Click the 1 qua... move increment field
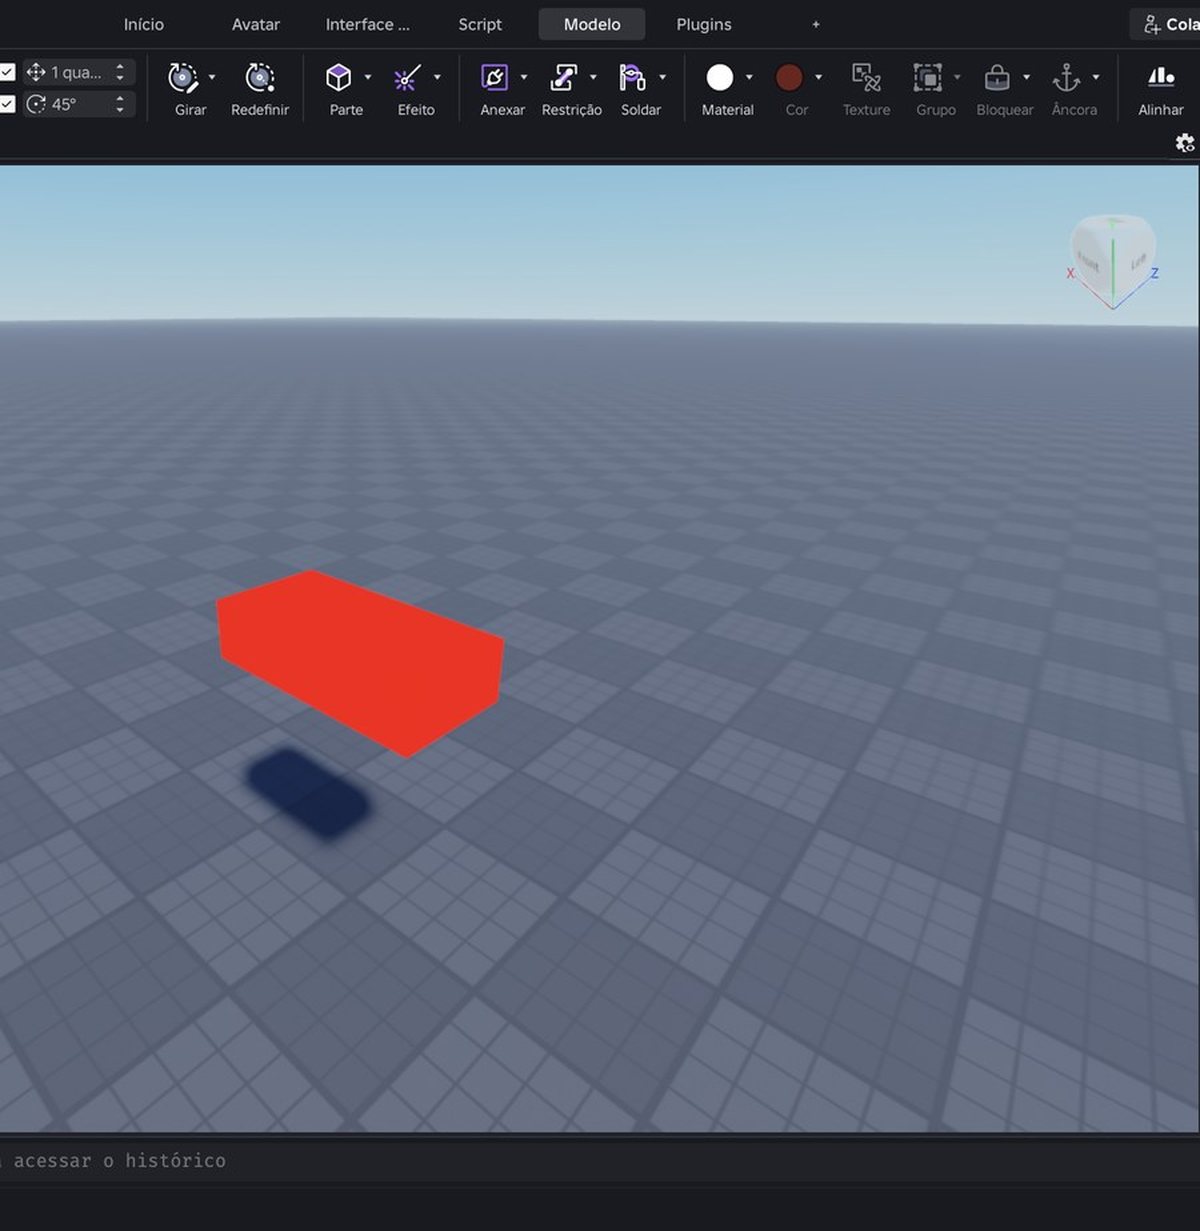Screen dimensions: 1200x1231 tap(78, 72)
